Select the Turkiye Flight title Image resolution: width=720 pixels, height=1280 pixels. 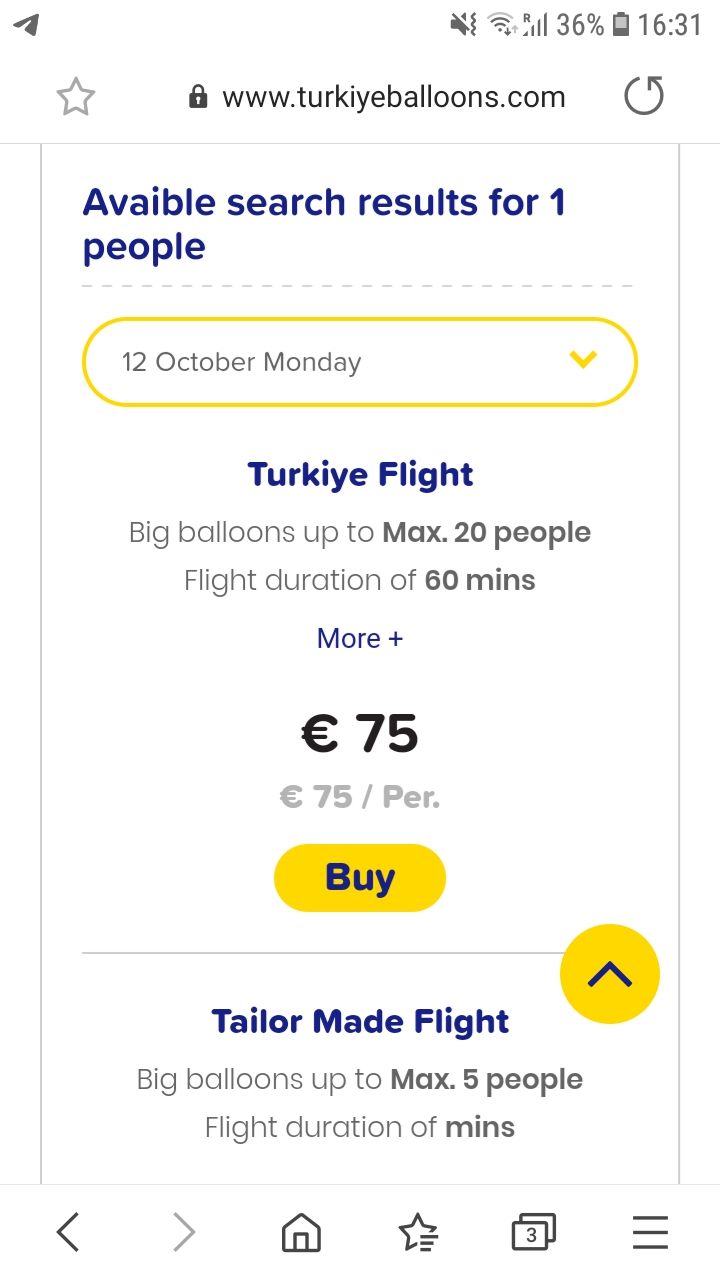click(x=360, y=474)
